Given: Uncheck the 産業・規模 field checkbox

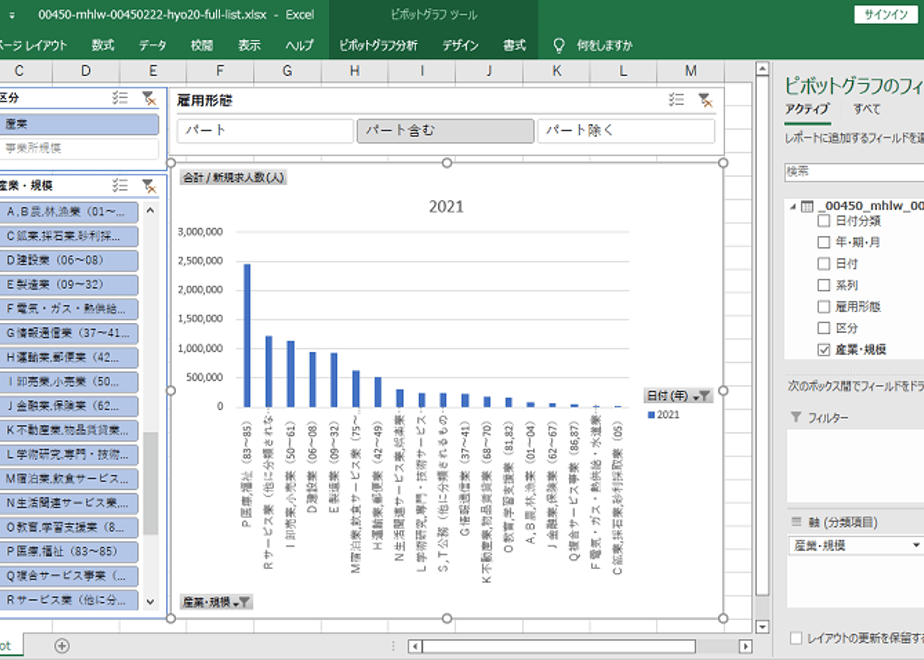Looking at the screenshot, I should point(824,349).
